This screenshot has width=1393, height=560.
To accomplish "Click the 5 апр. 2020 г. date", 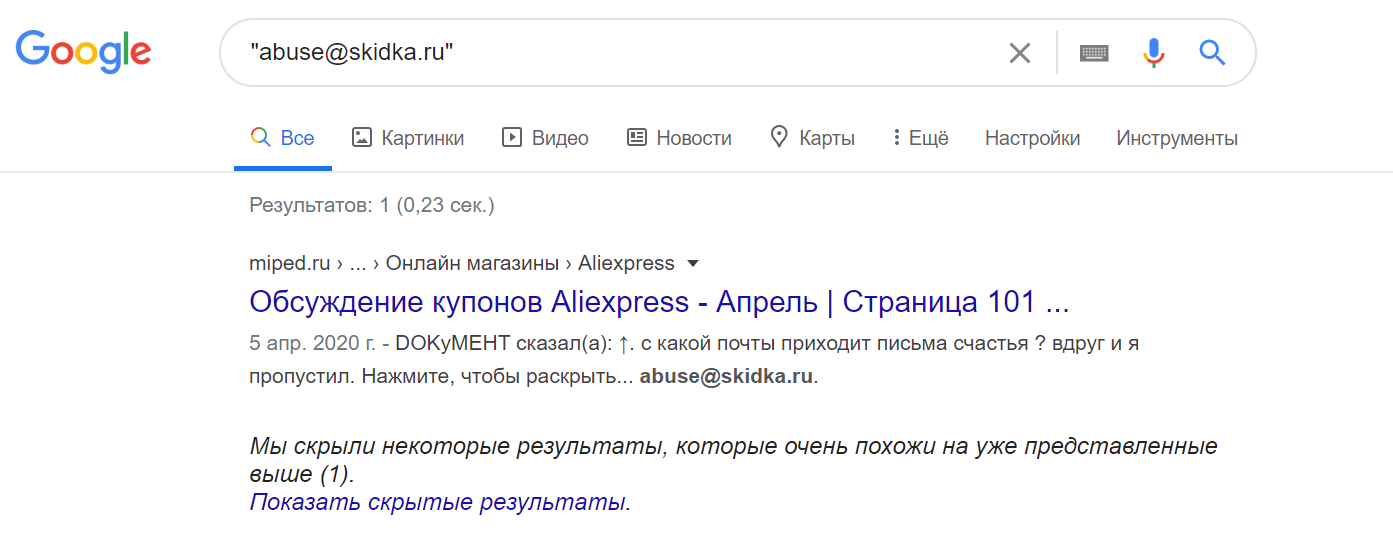I will pos(313,344).
